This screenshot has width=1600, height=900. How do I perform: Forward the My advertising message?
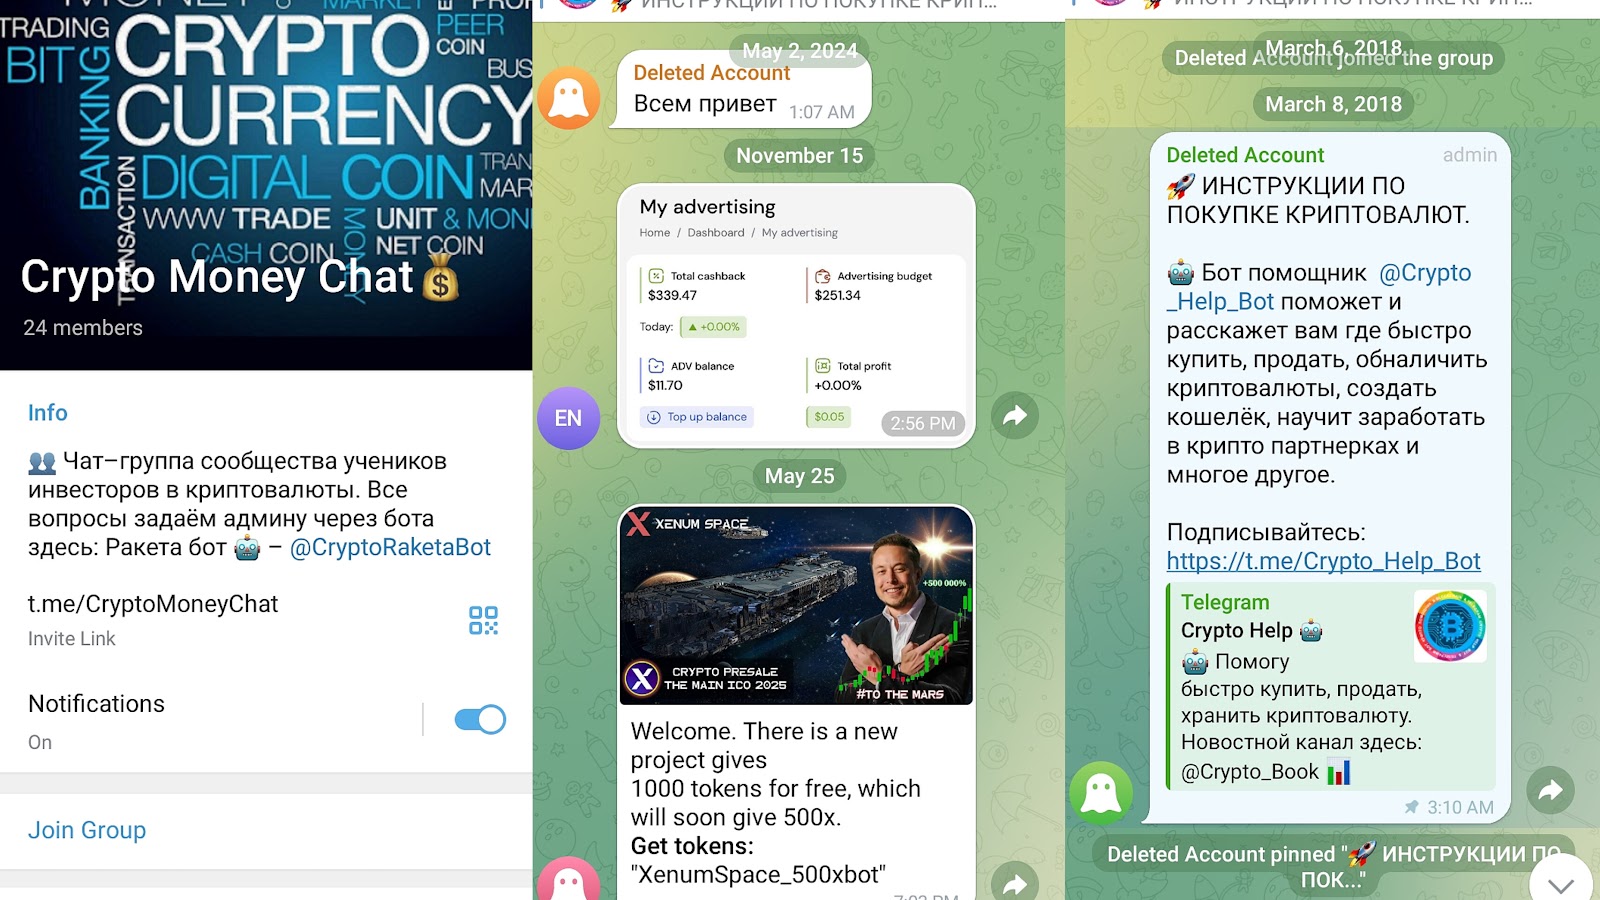(1015, 415)
